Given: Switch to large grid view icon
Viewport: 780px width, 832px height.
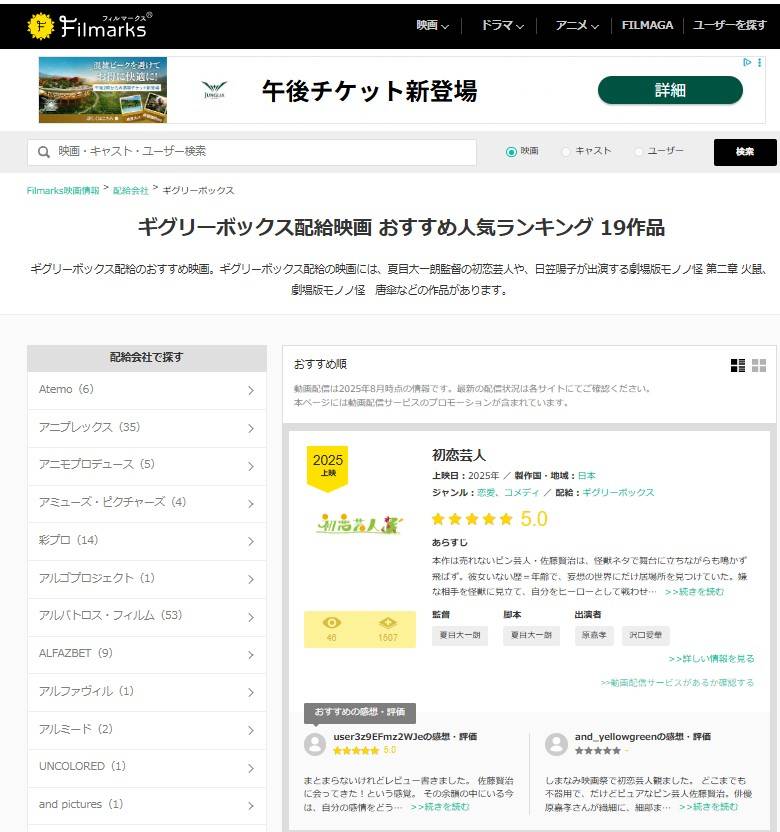Looking at the screenshot, I should coord(738,365).
